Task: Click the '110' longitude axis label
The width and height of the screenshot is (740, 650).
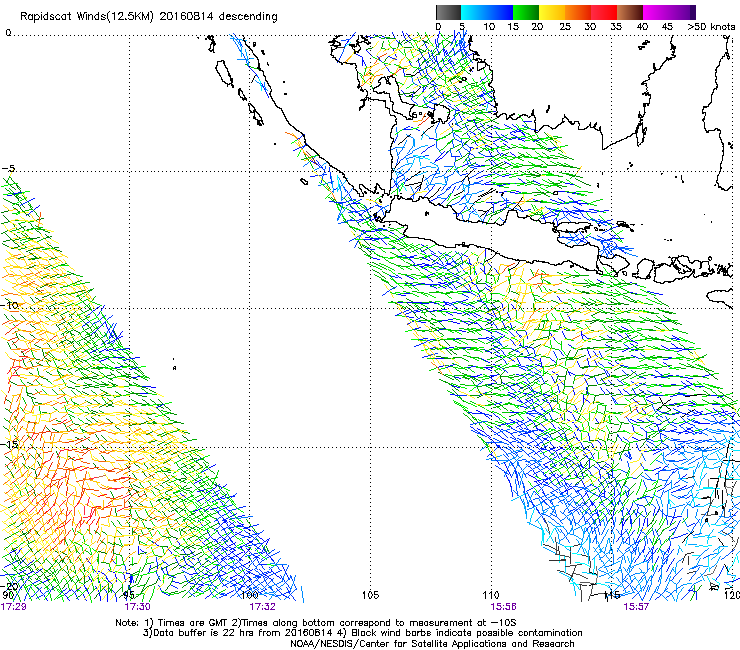Action: [491, 595]
